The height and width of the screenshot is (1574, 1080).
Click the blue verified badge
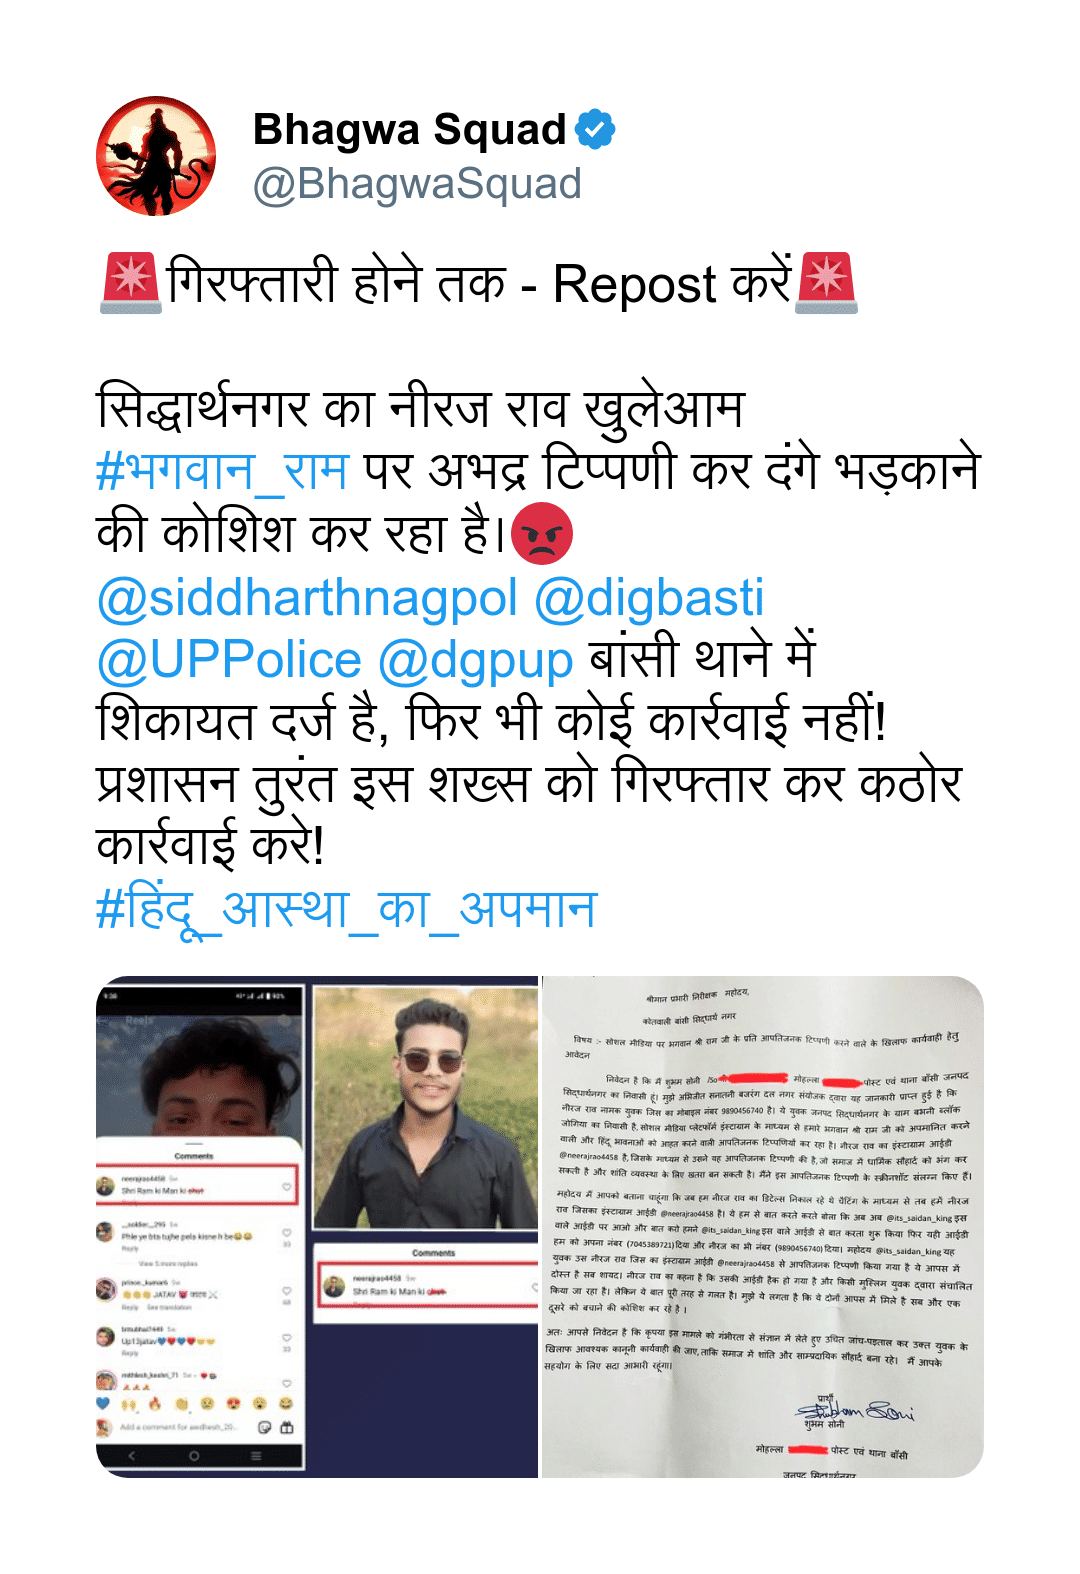coord(596,130)
